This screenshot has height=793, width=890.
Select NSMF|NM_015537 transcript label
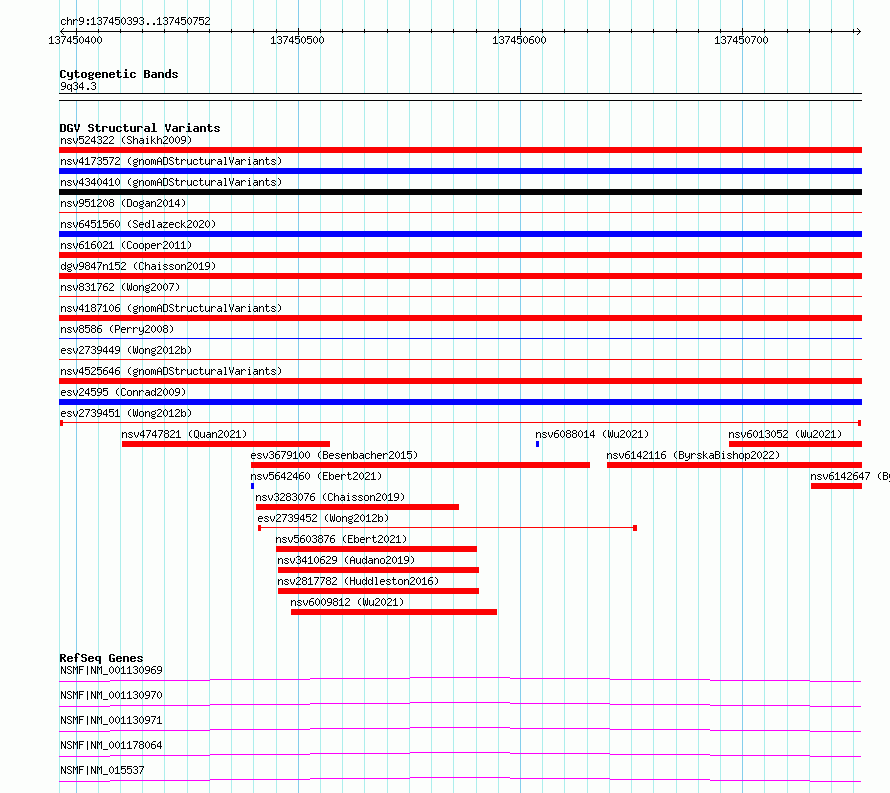tap(102, 770)
